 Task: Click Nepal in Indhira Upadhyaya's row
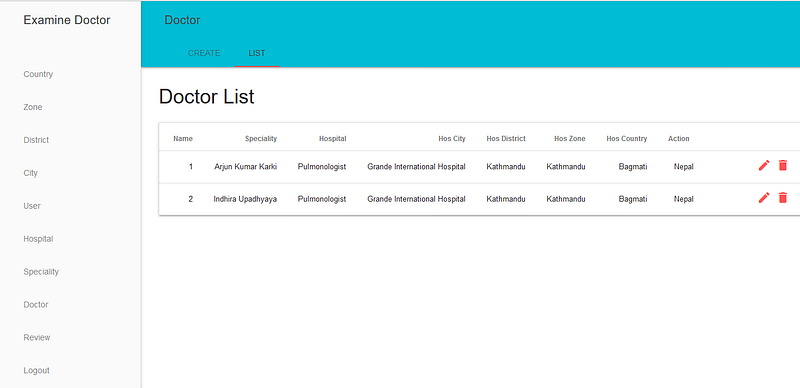coord(684,199)
